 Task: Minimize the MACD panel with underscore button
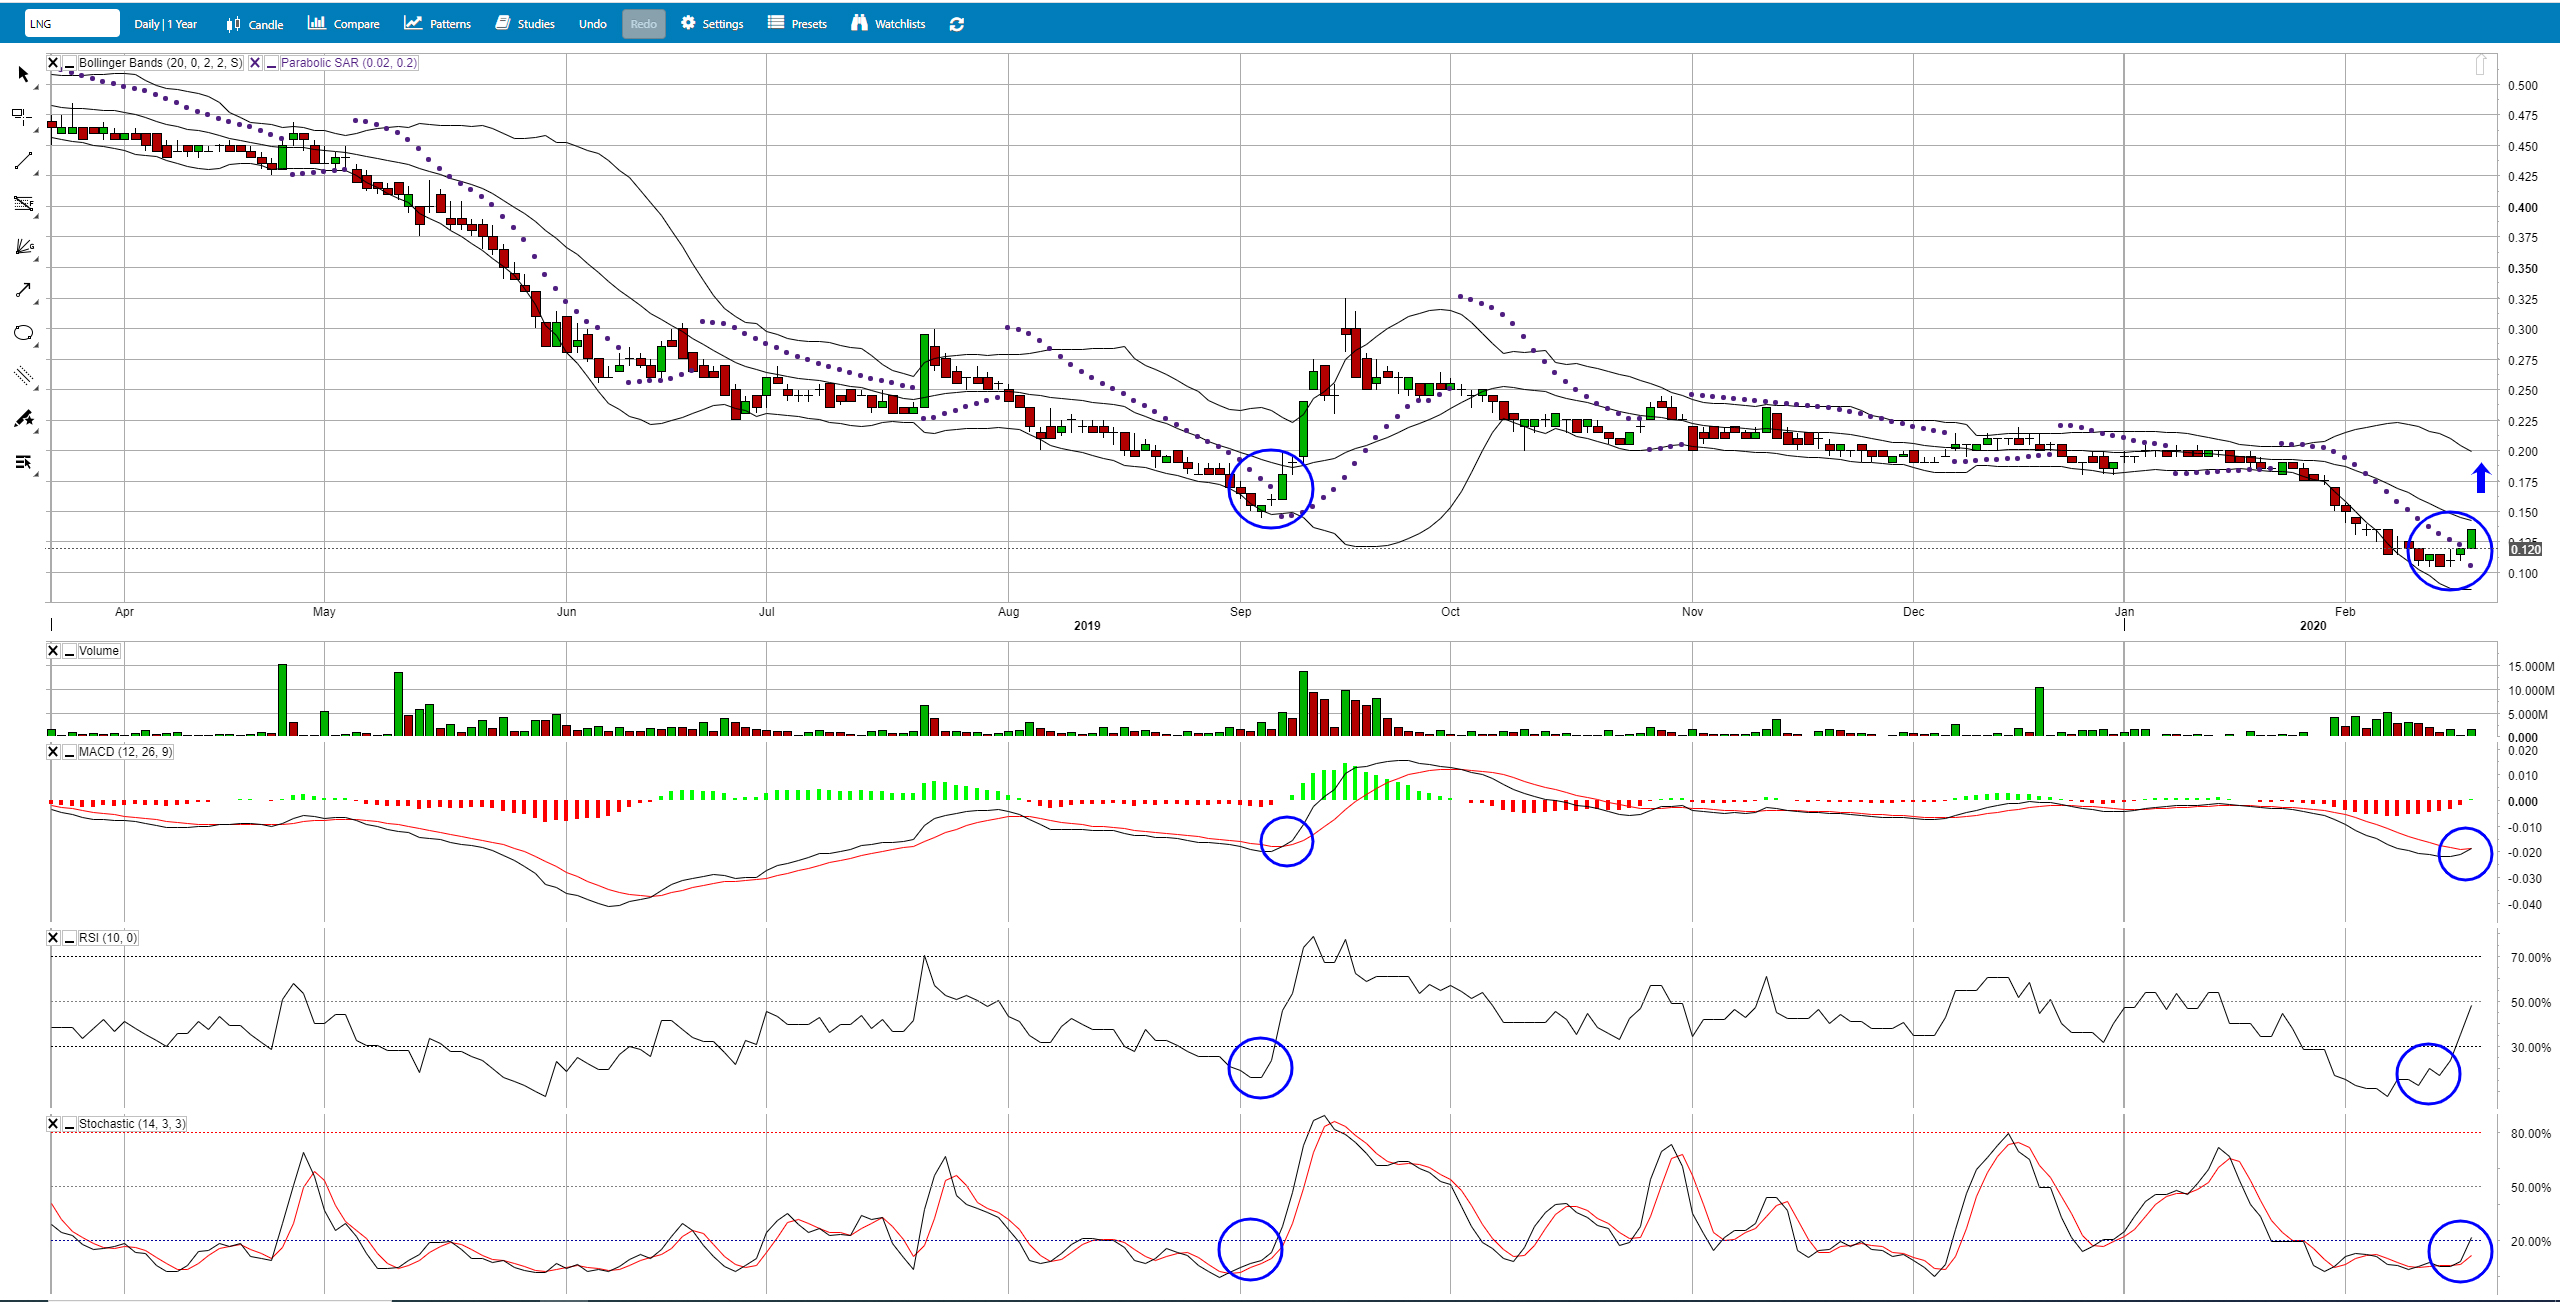pyautogui.click(x=69, y=752)
